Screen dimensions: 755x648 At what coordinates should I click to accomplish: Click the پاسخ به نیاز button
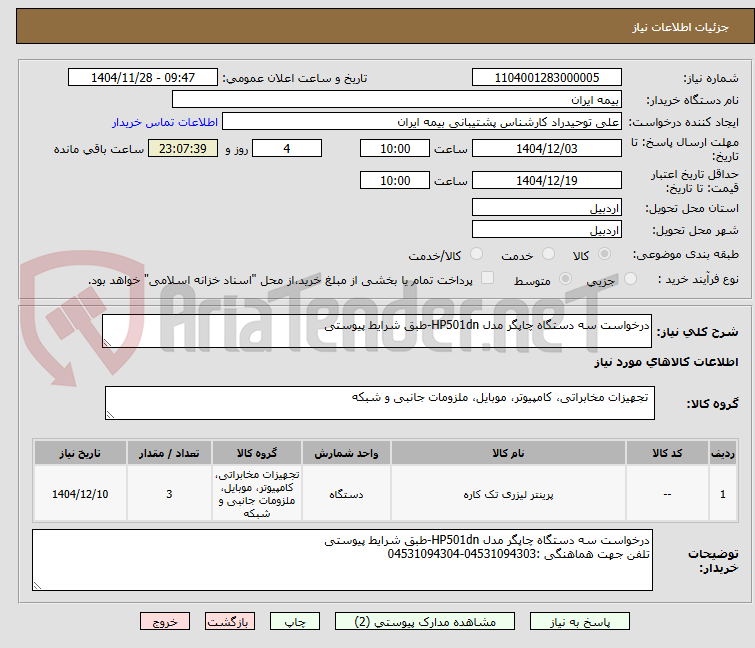tap(580, 622)
